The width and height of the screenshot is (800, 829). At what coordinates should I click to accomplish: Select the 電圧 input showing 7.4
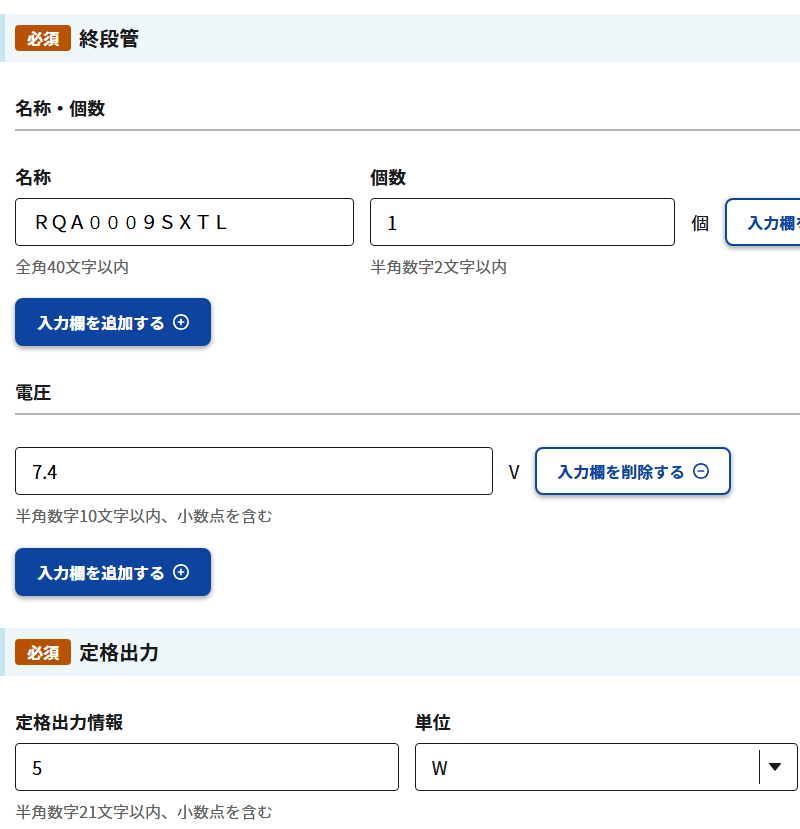click(254, 471)
